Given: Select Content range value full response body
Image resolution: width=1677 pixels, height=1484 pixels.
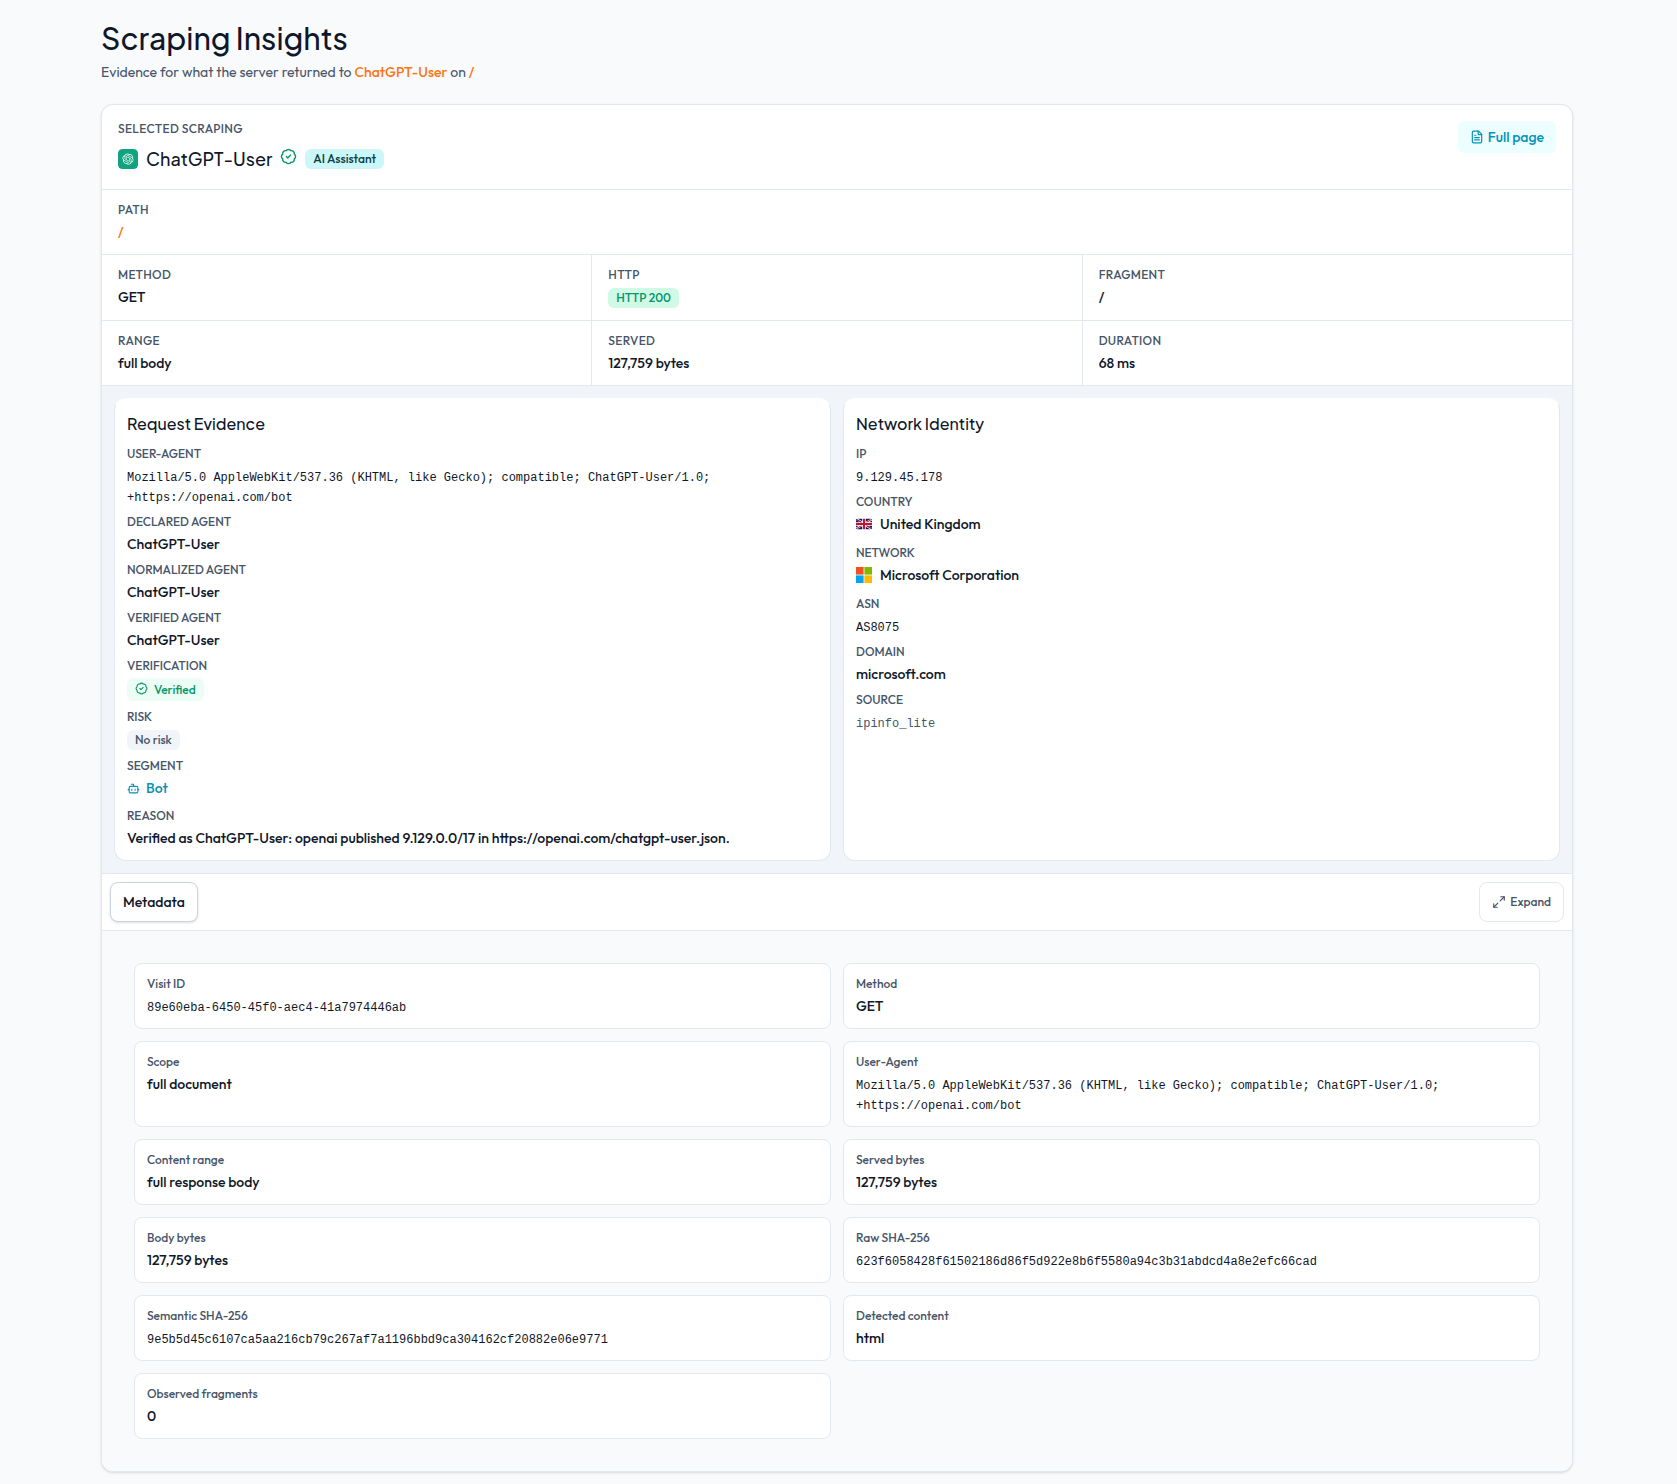Looking at the screenshot, I should point(203,1182).
